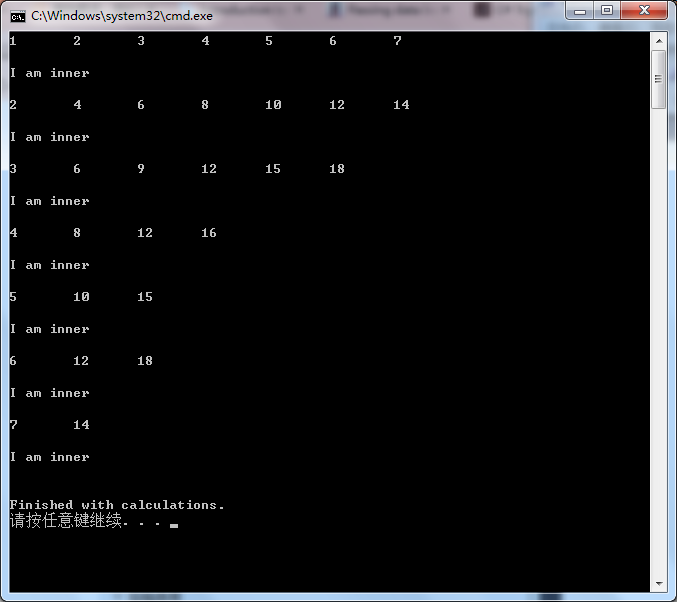Click the number 15 in the row starting with 5
677x602 pixels.
point(145,297)
